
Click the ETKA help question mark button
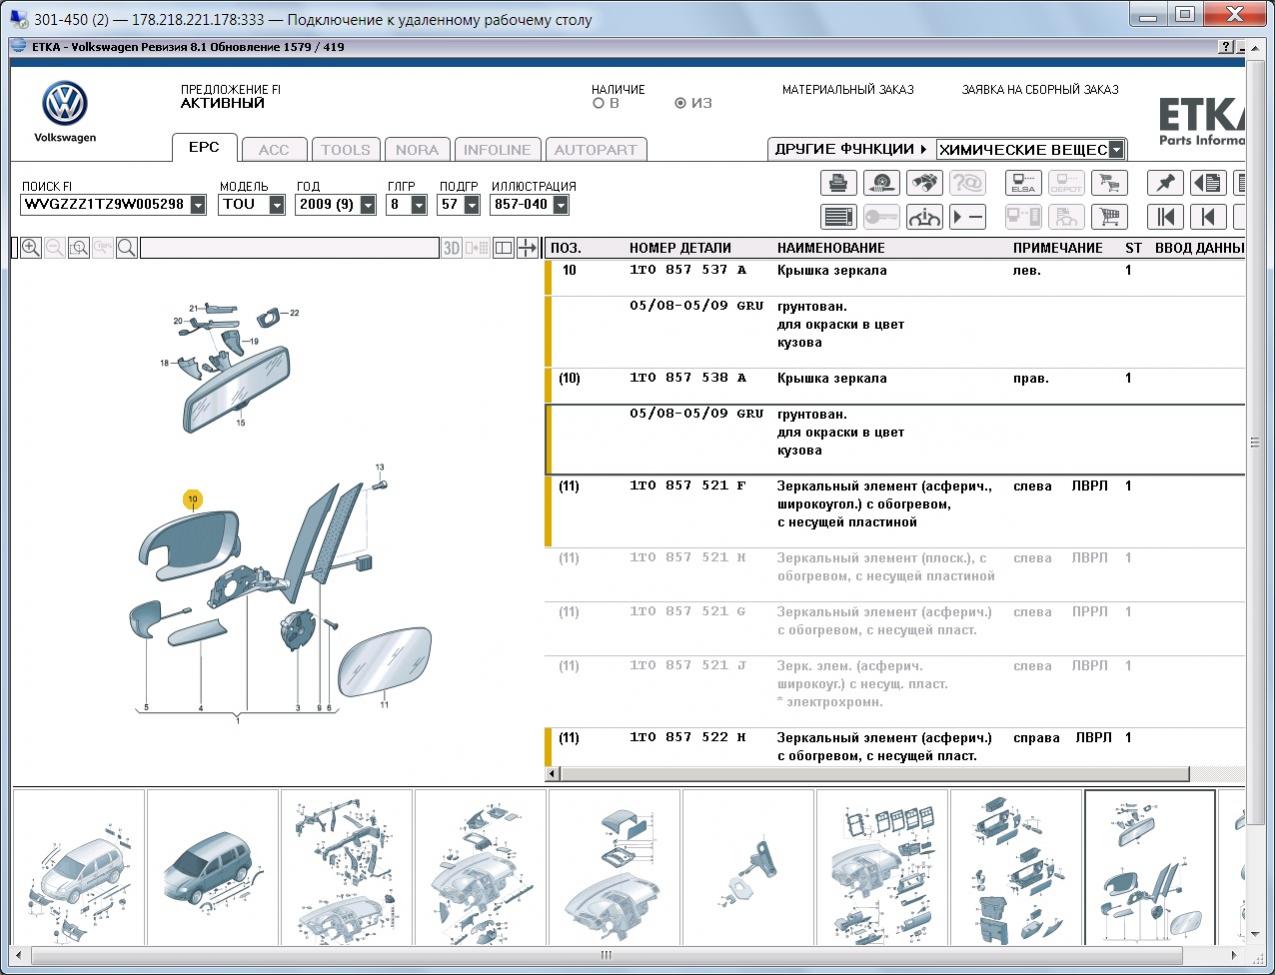(x=1226, y=47)
